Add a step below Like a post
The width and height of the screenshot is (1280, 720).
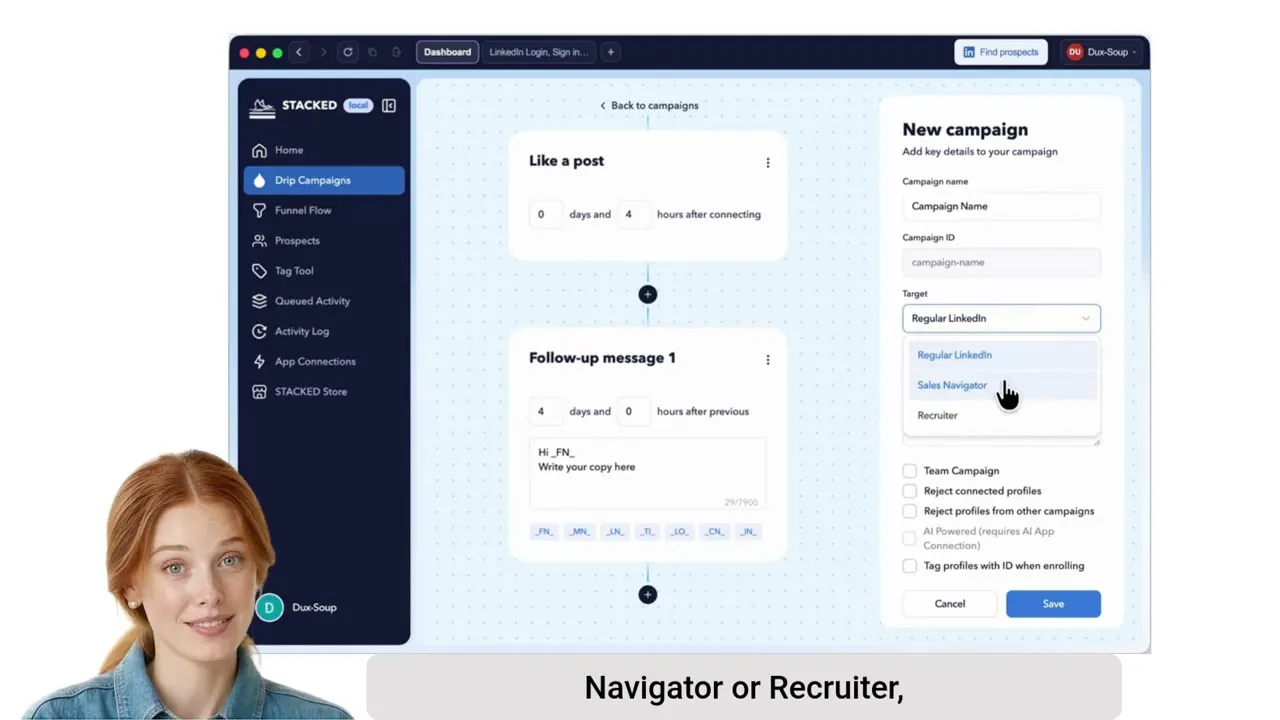[648, 294]
